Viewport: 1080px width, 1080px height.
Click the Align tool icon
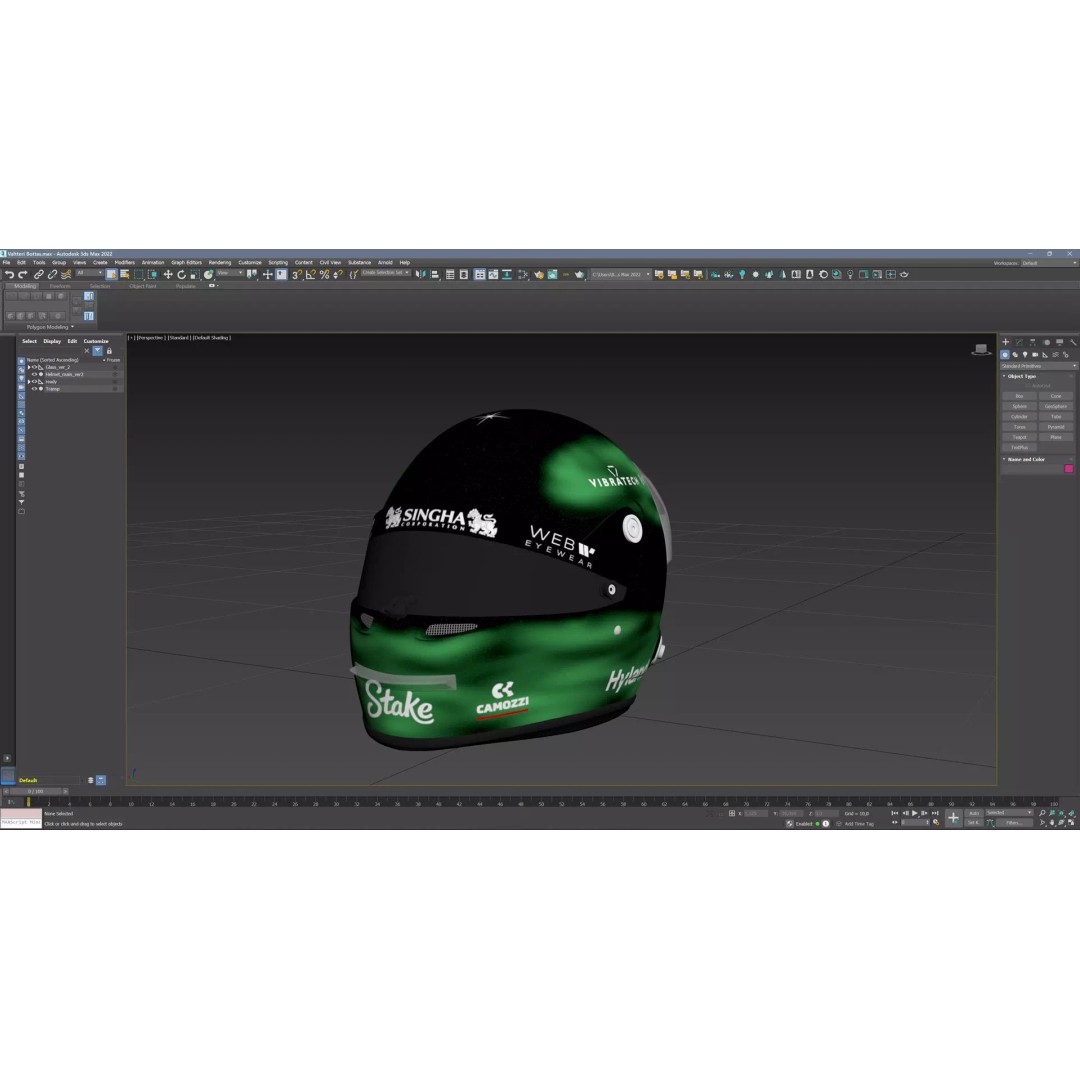coord(435,274)
